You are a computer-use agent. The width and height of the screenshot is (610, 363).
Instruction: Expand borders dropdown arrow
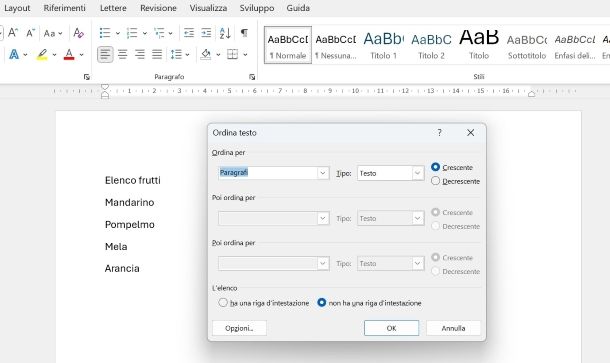tap(245, 55)
